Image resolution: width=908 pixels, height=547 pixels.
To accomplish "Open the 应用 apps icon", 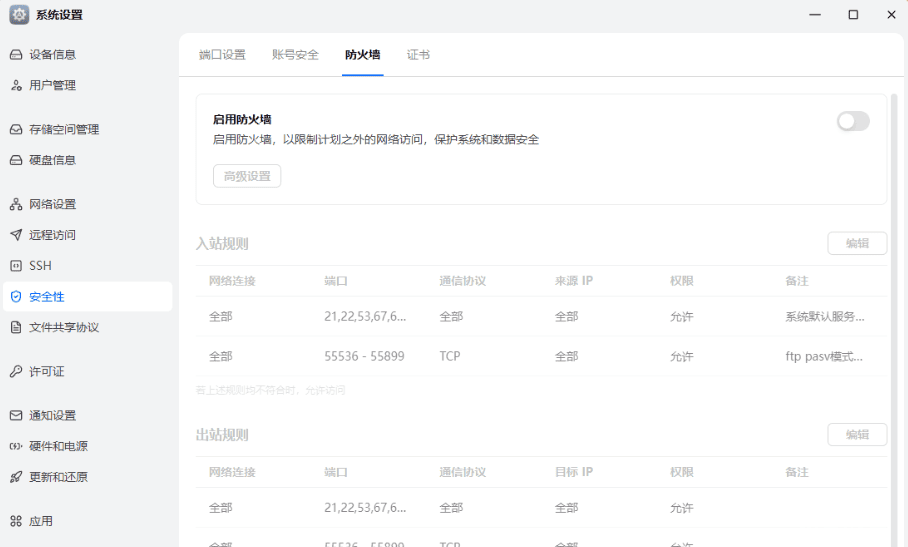I will click(x=16, y=521).
